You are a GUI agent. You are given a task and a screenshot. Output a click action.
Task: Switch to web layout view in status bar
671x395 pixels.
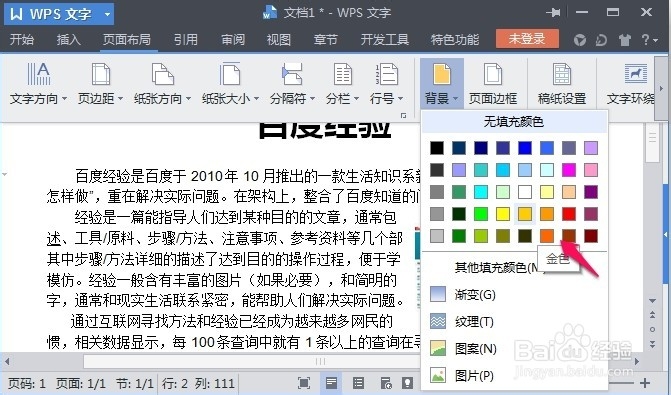pos(386,383)
